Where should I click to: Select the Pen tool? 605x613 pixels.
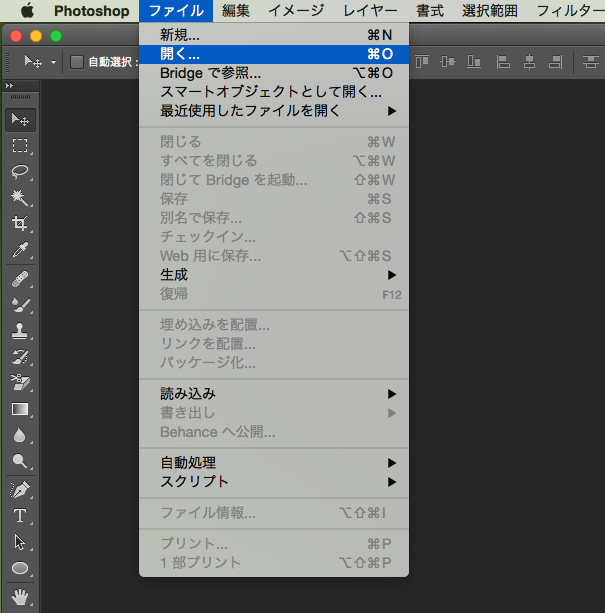pyautogui.click(x=20, y=490)
